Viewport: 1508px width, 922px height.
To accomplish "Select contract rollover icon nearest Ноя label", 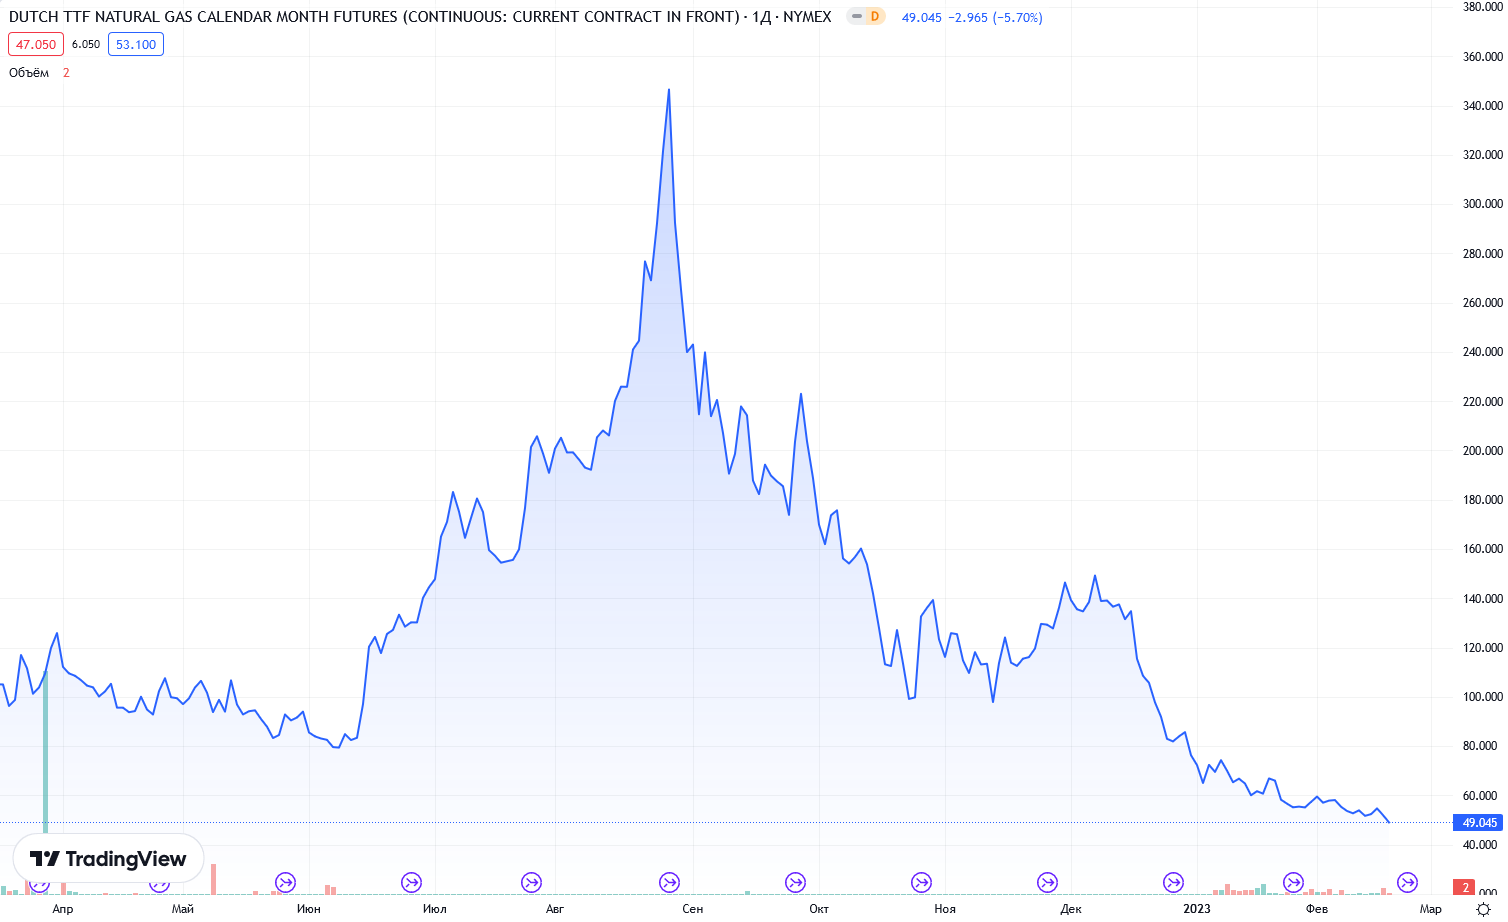I will [922, 882].
